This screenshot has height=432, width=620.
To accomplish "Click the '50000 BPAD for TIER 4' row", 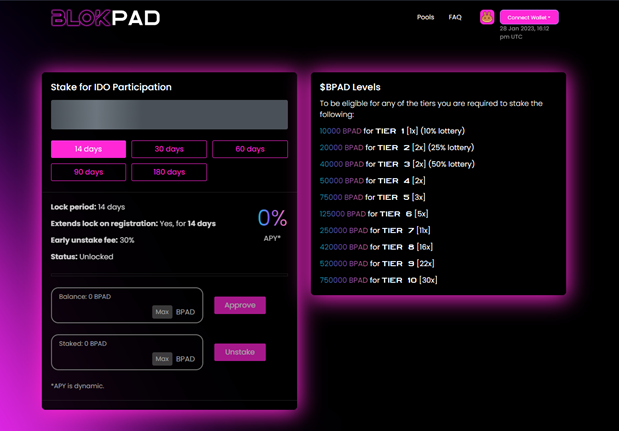I will (x=372, y=181).
